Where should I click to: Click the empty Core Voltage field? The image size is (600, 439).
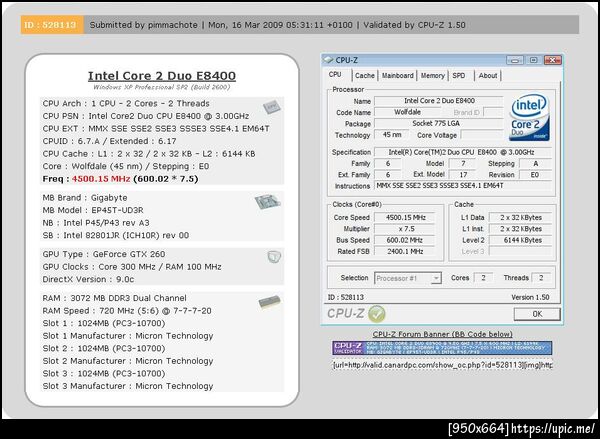pos(482,135)
